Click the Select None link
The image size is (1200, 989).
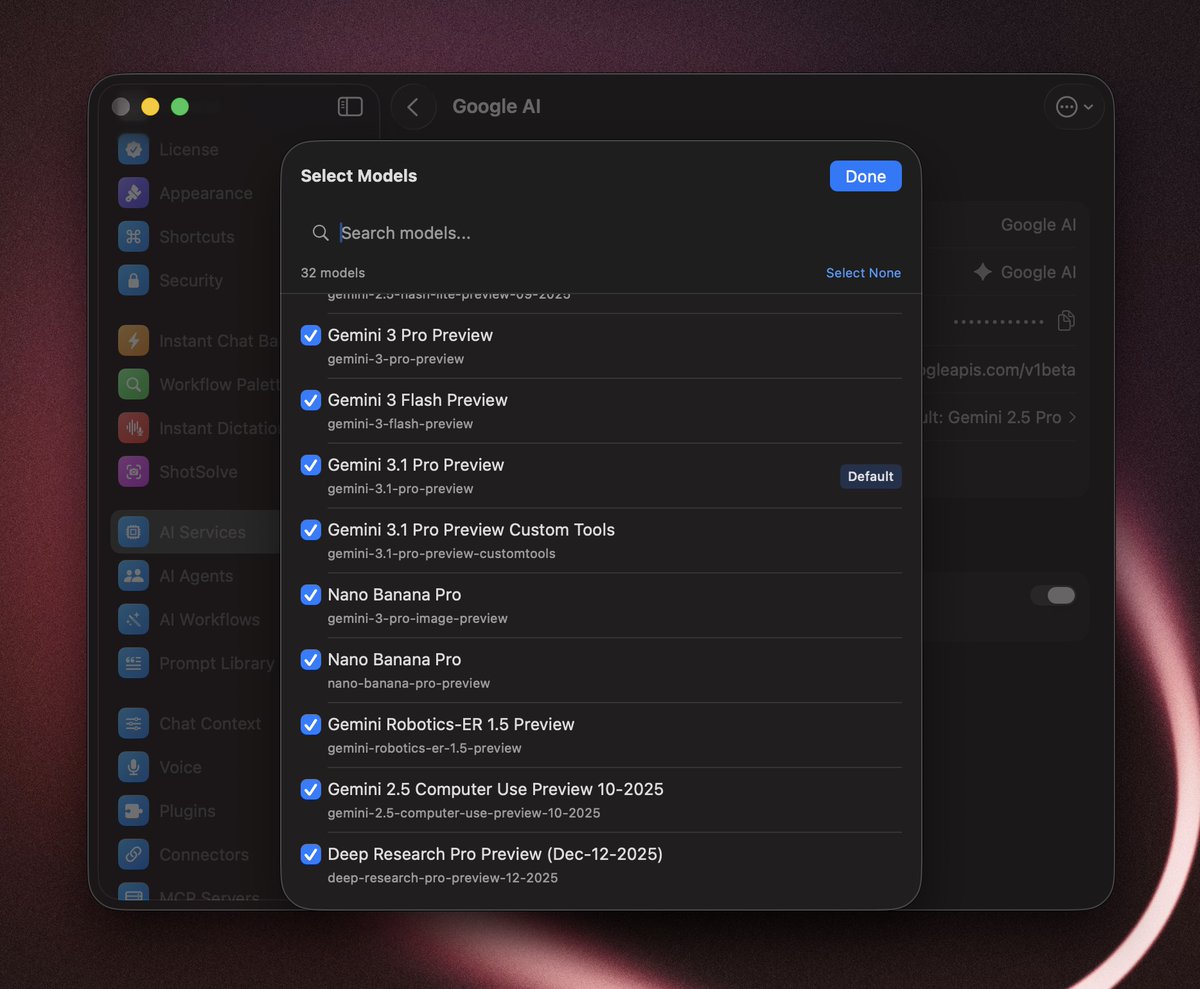[x=863, y=273]
